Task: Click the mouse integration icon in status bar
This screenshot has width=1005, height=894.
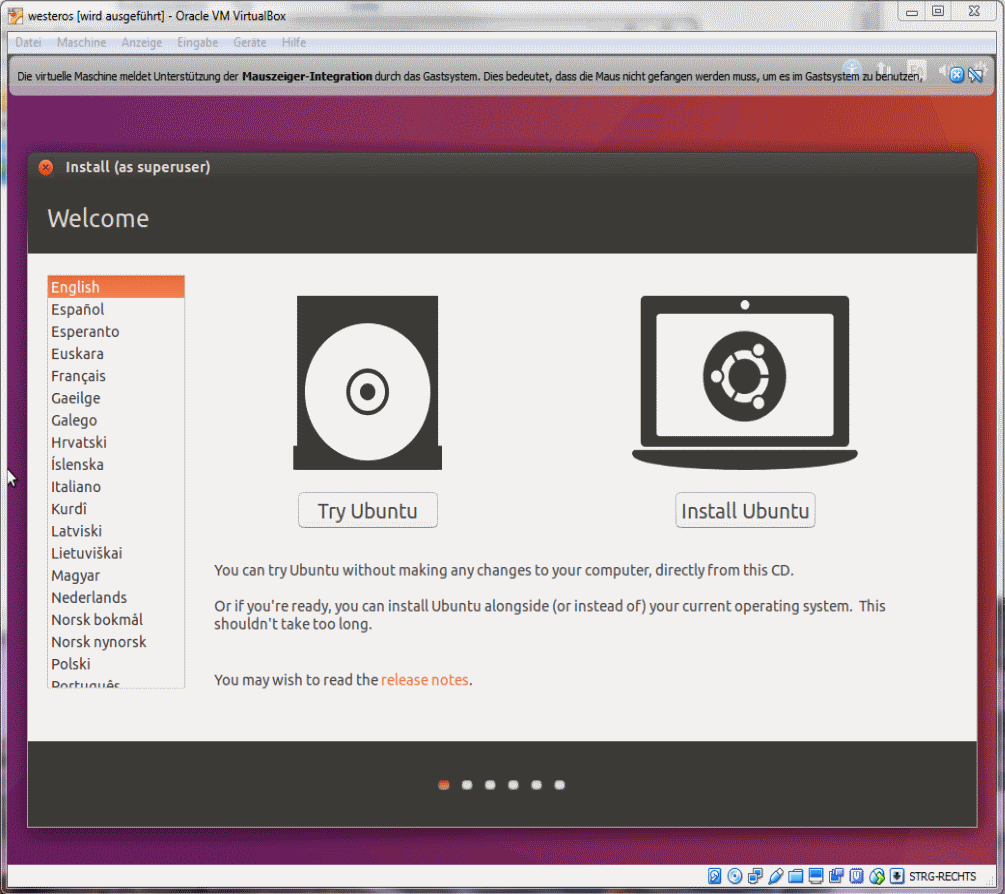Action: pyautogui.click(x=877, y=876)
